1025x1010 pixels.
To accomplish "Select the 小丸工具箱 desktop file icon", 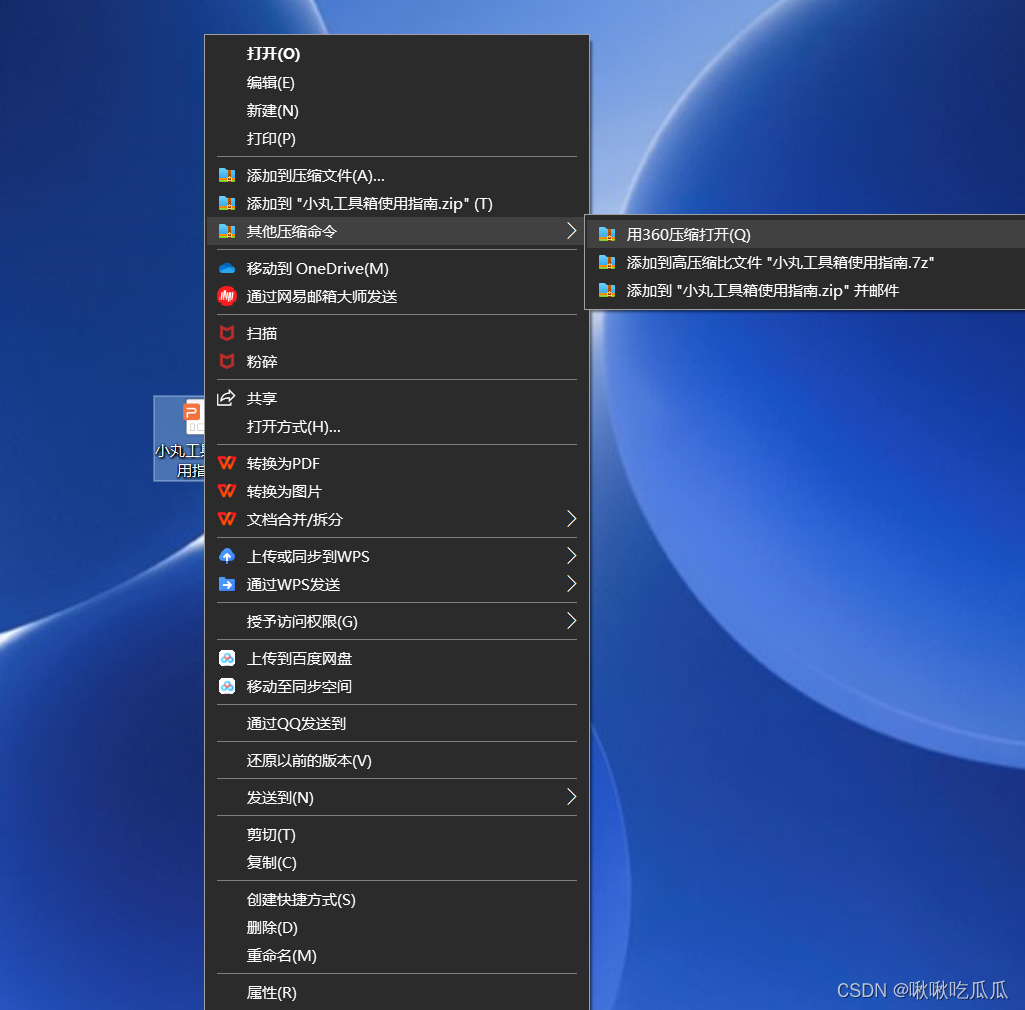I will [x=180, y=438].
